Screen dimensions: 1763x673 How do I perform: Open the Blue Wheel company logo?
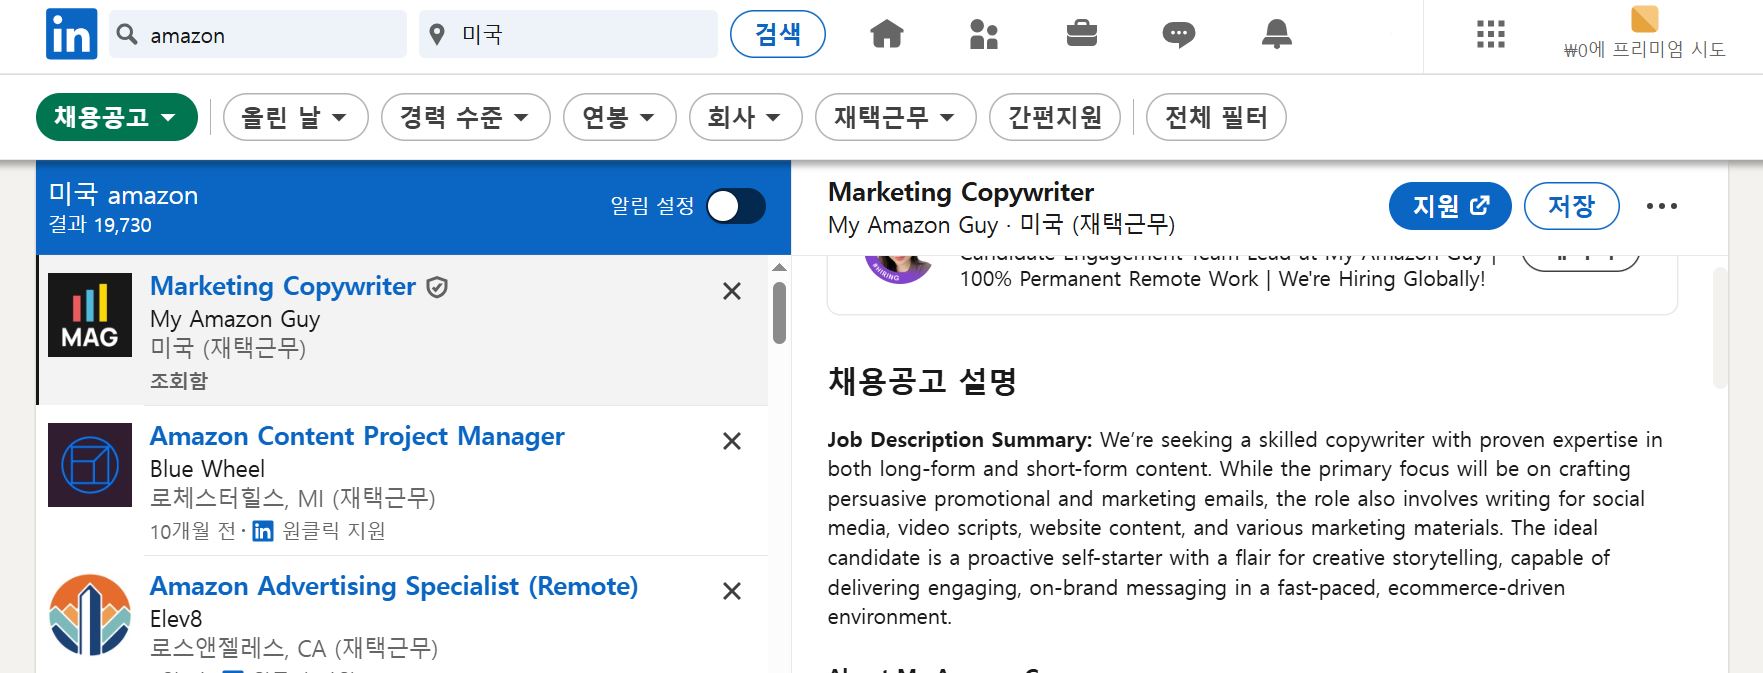tap(90, 465)
